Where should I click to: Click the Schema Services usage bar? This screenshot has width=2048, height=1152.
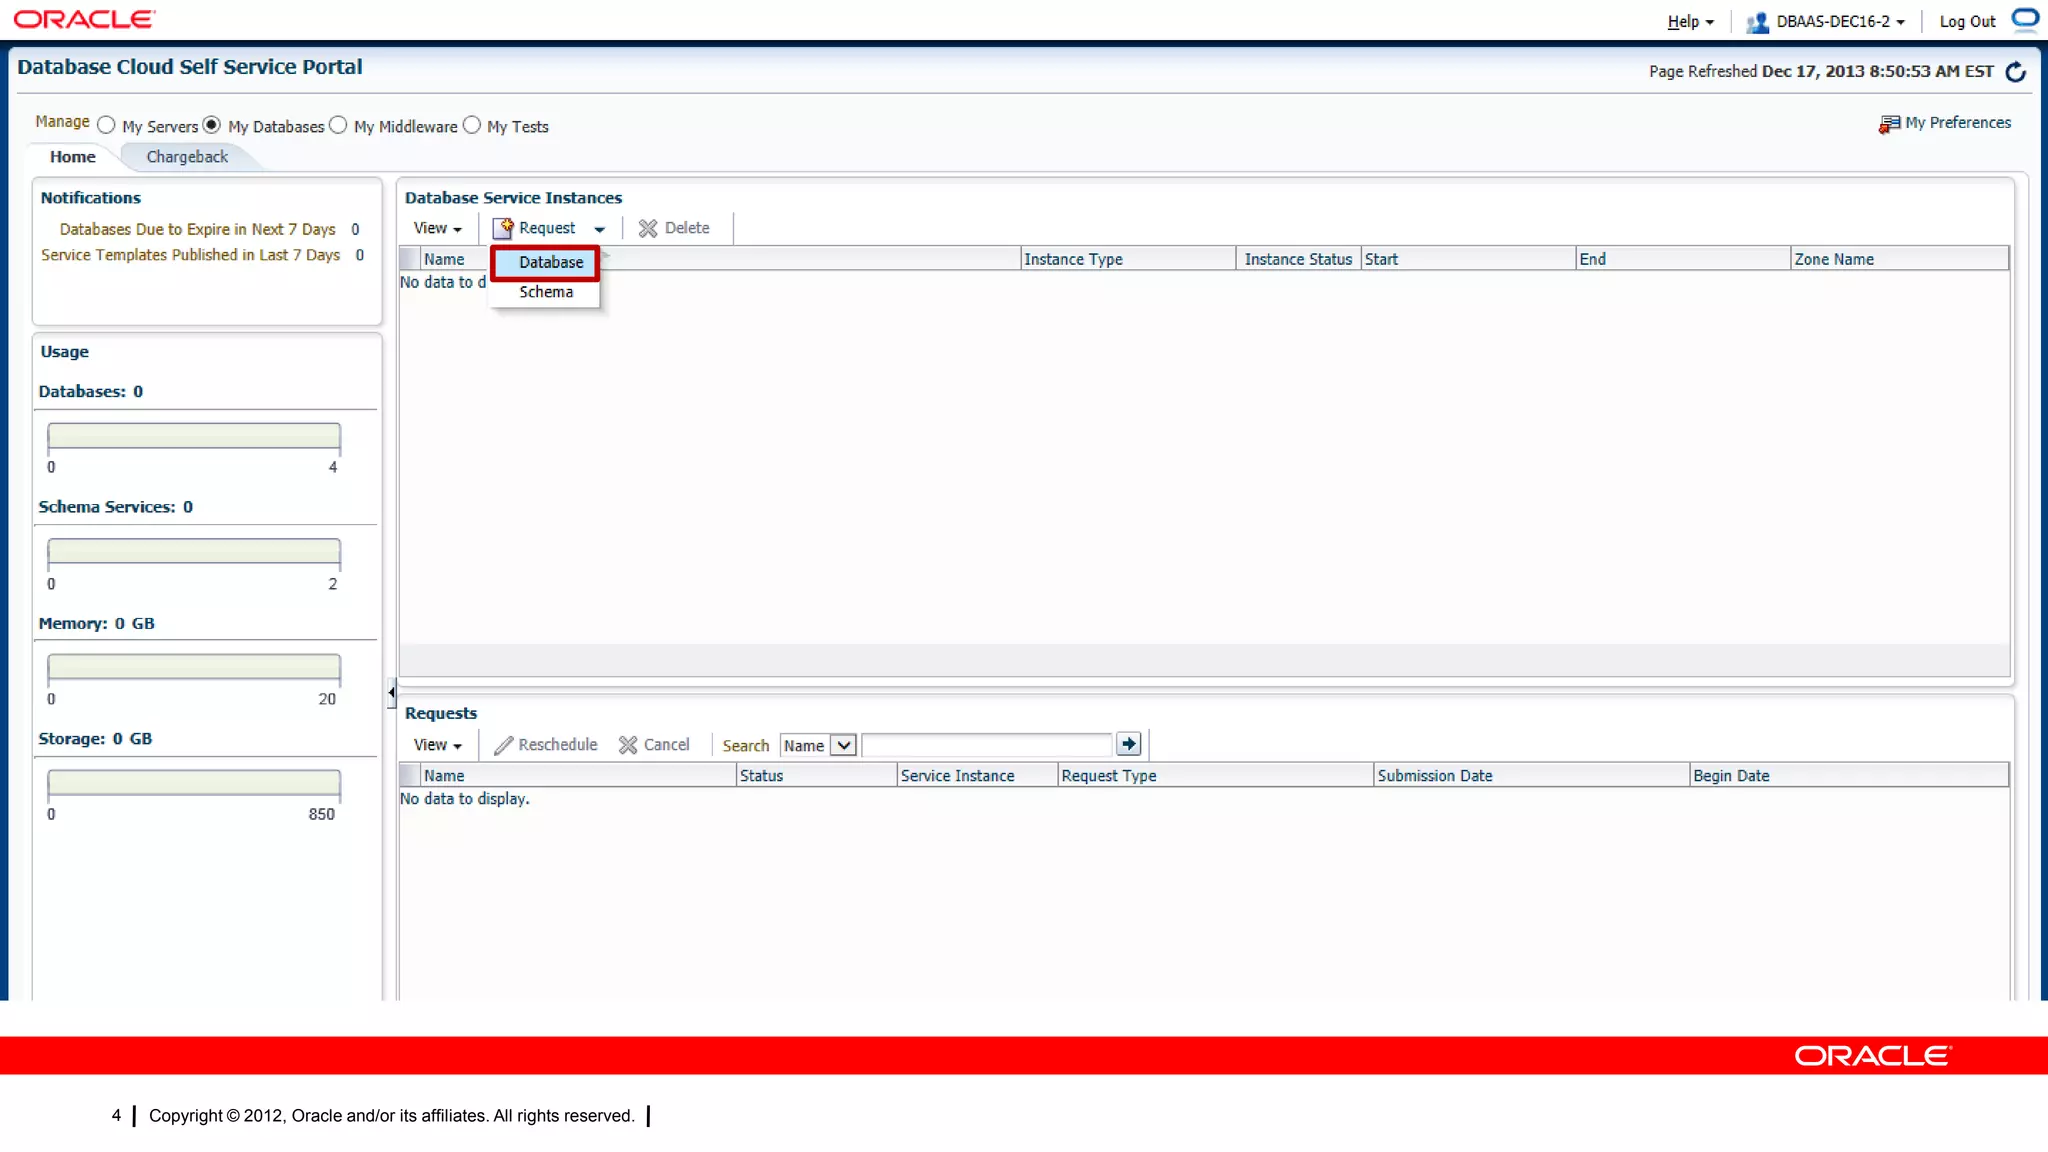pyautogui.click(x=194, y=552)
